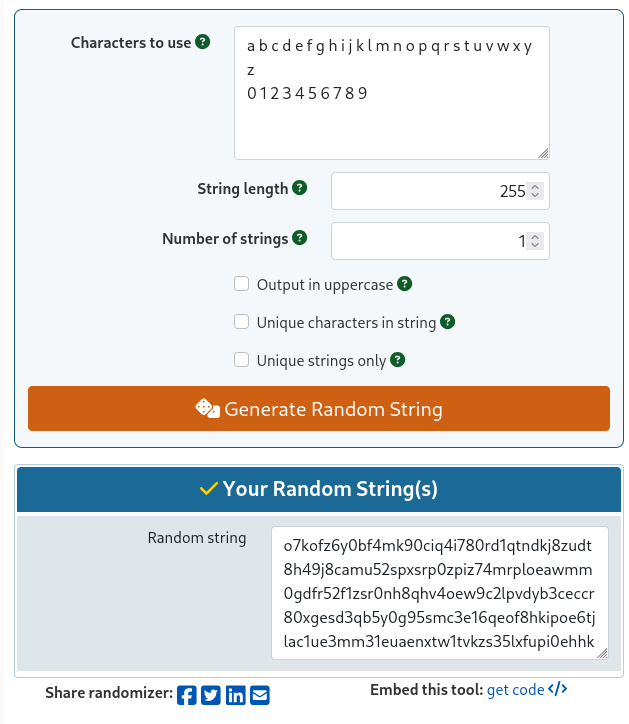This screenshot has width=629, height=724.
Task: Click help icon beside Unique strings only
Action: point(398,360)
